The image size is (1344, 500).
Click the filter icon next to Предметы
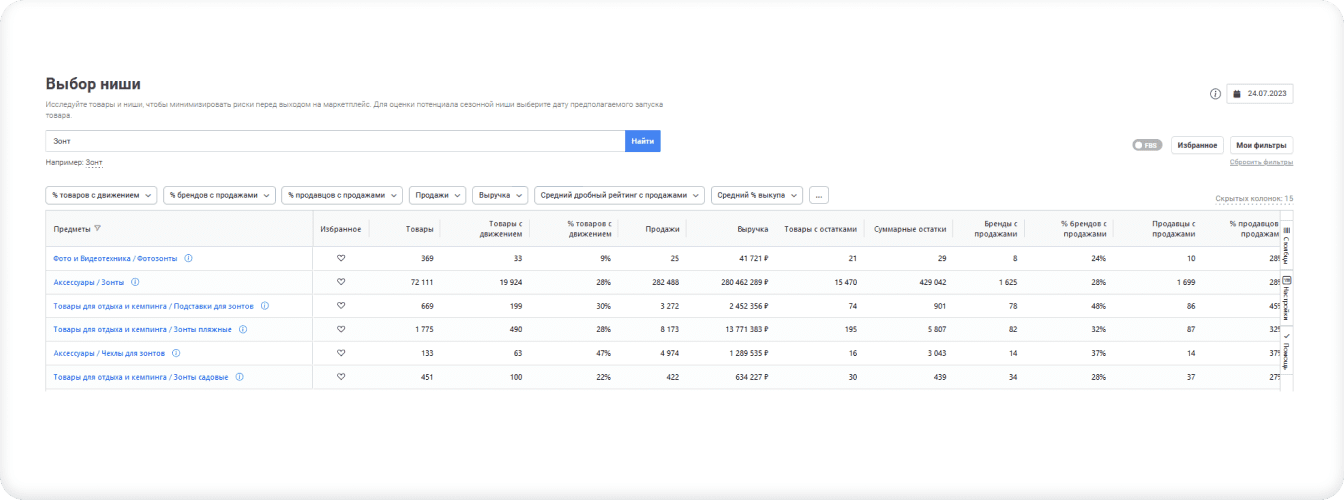(x=98, y=229)
